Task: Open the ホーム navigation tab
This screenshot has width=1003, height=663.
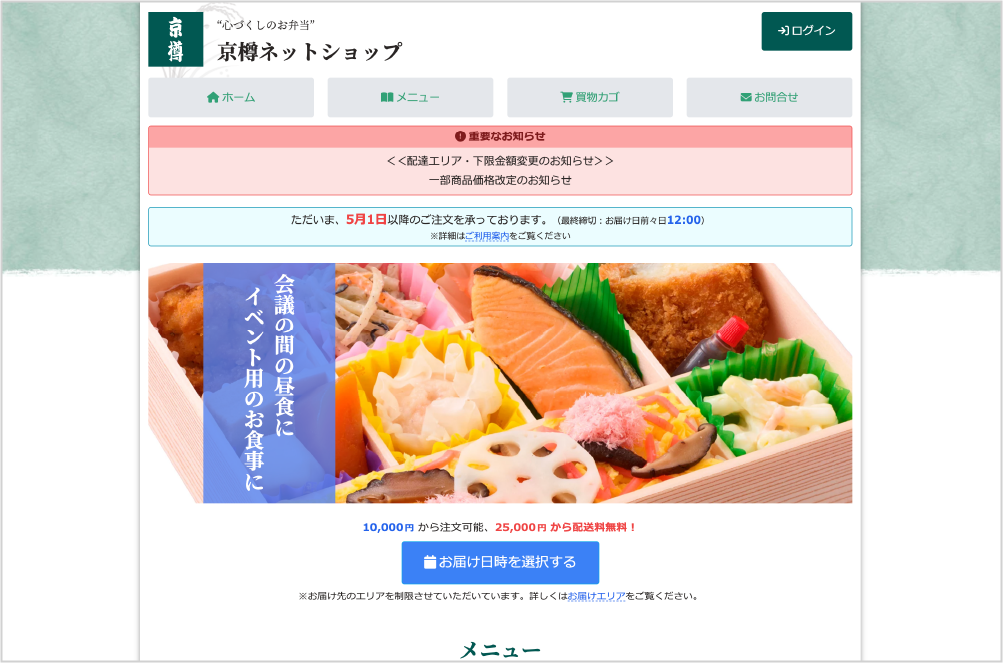Action: pyautogui.click(x=231, y=97)
